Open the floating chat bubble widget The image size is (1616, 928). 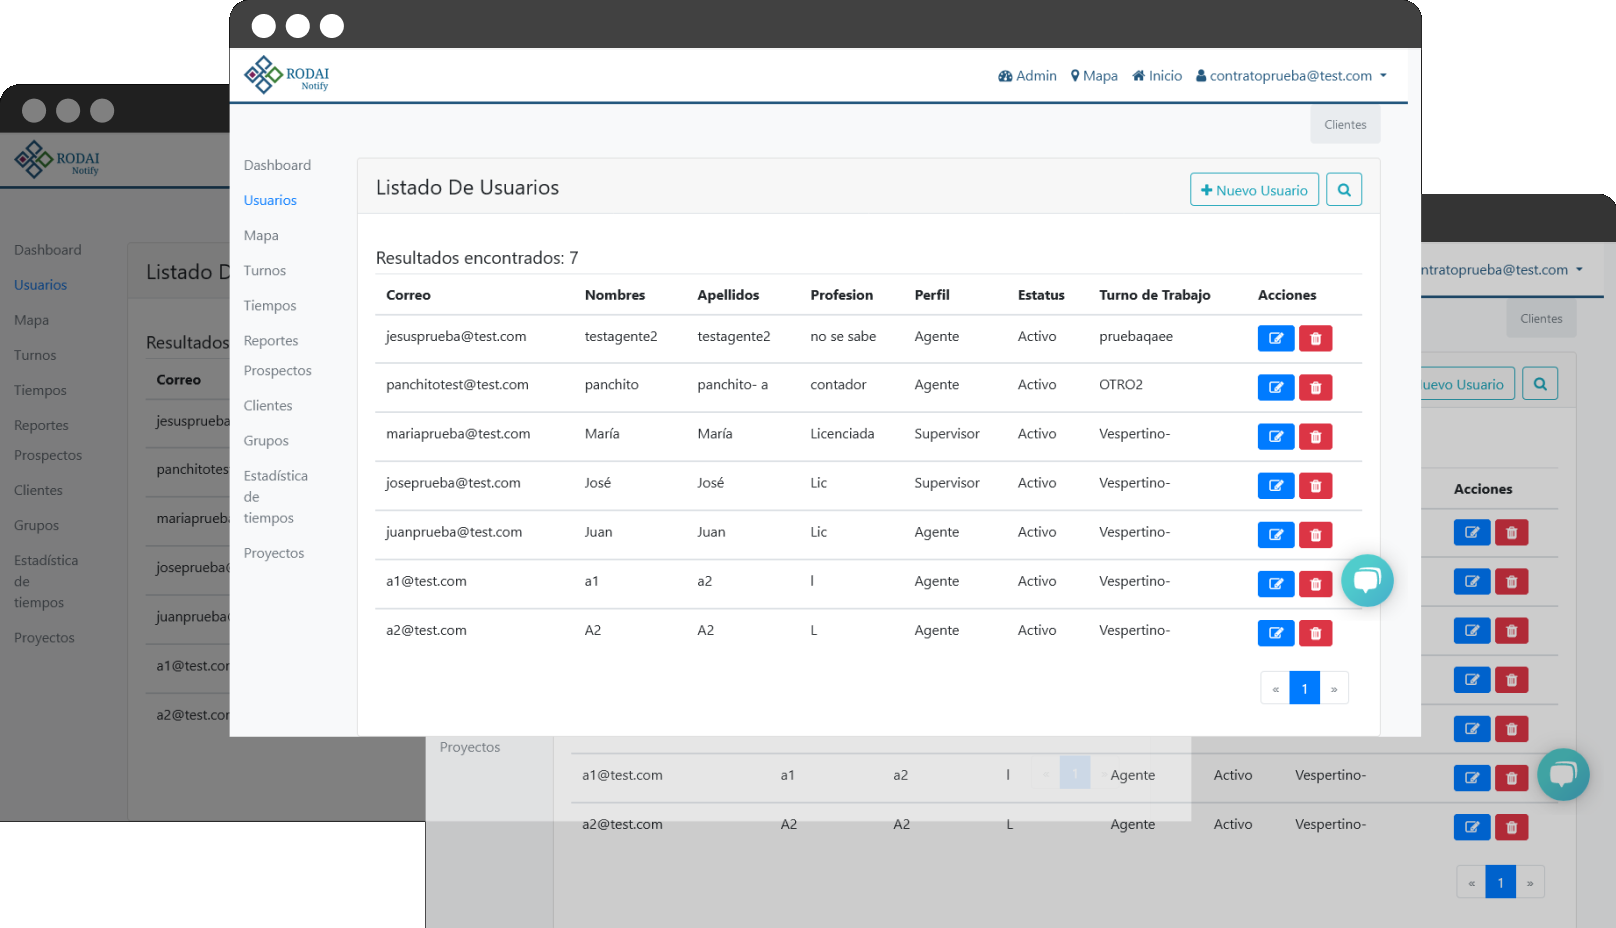coord(1366,580)
